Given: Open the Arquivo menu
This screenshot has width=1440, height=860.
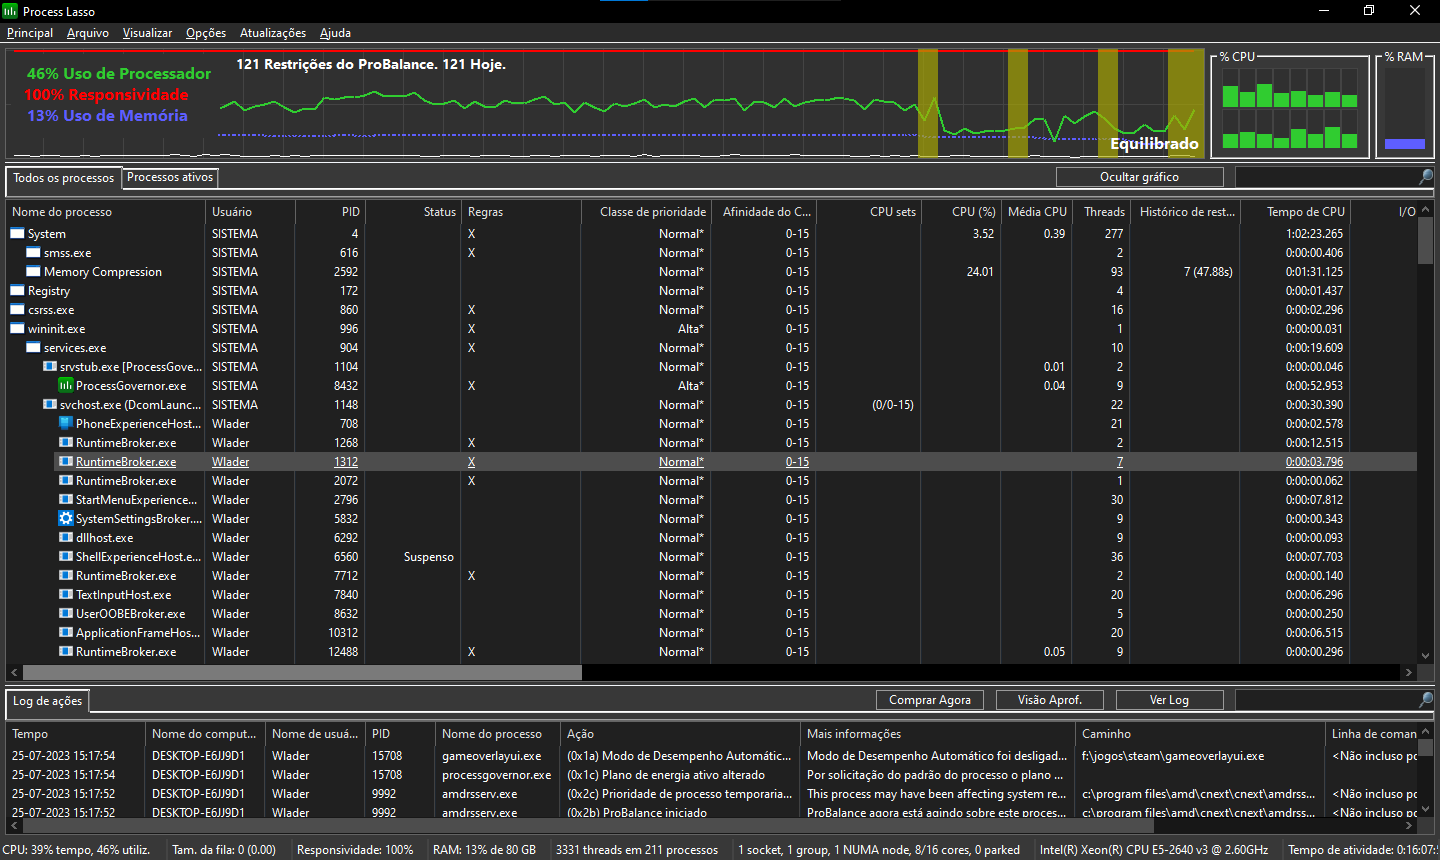Looking at the screenshot, I should coord(88,33).
